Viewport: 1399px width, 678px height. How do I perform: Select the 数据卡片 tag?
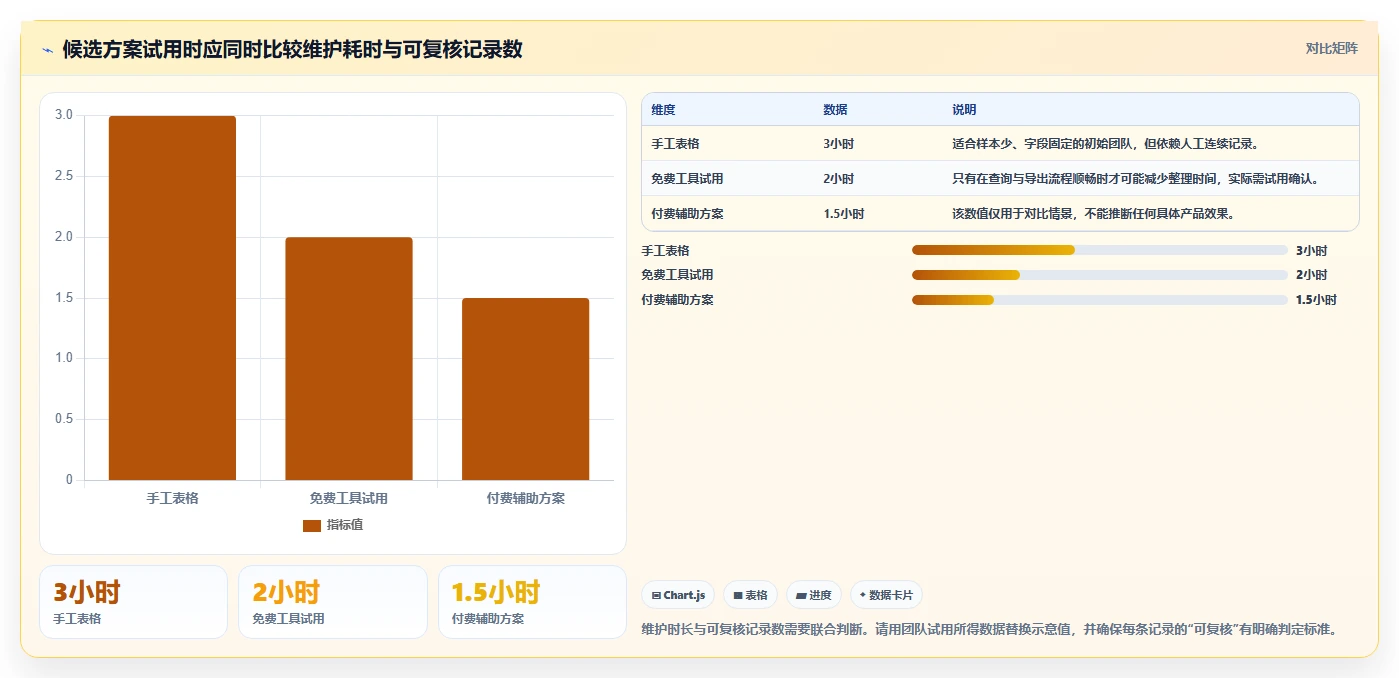pyautogui.click(x=886, y=595)
